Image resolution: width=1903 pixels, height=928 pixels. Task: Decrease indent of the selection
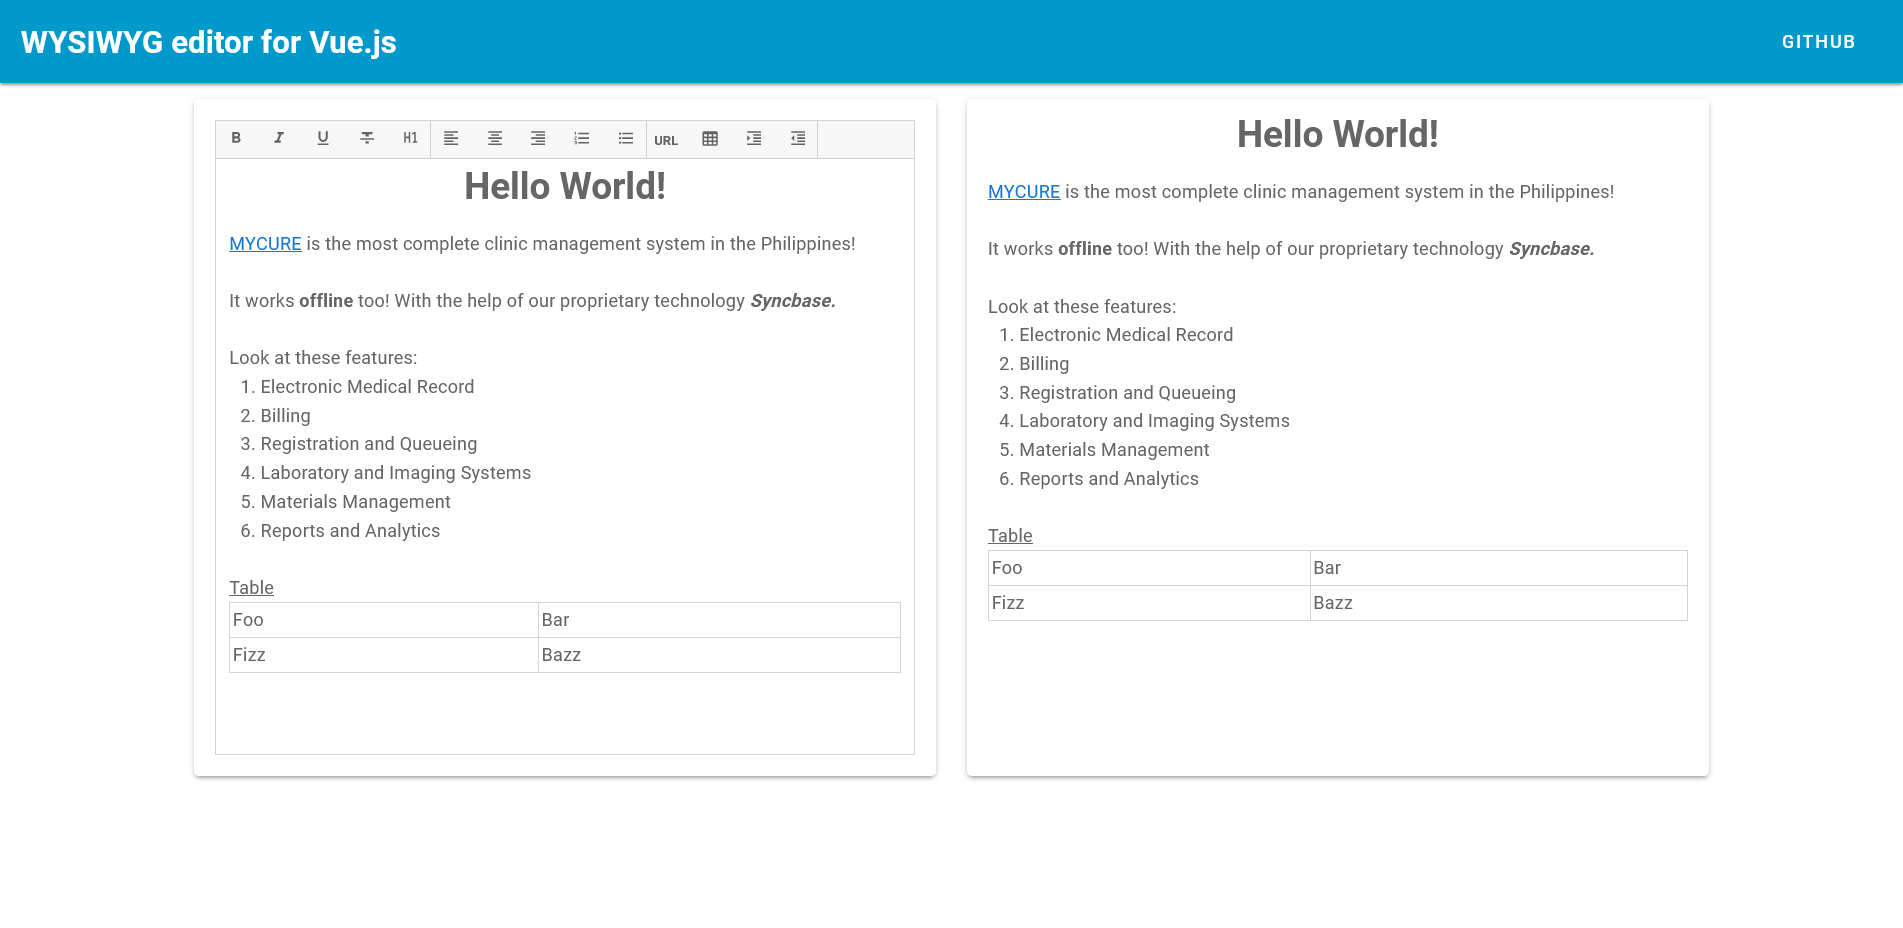pos(798,138)
